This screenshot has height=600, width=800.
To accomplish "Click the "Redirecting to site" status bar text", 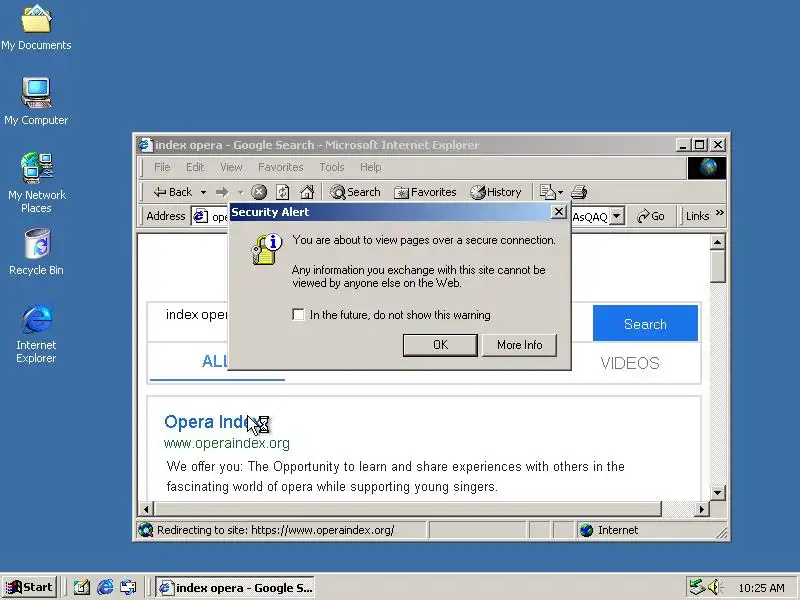I will click(276, 530).
